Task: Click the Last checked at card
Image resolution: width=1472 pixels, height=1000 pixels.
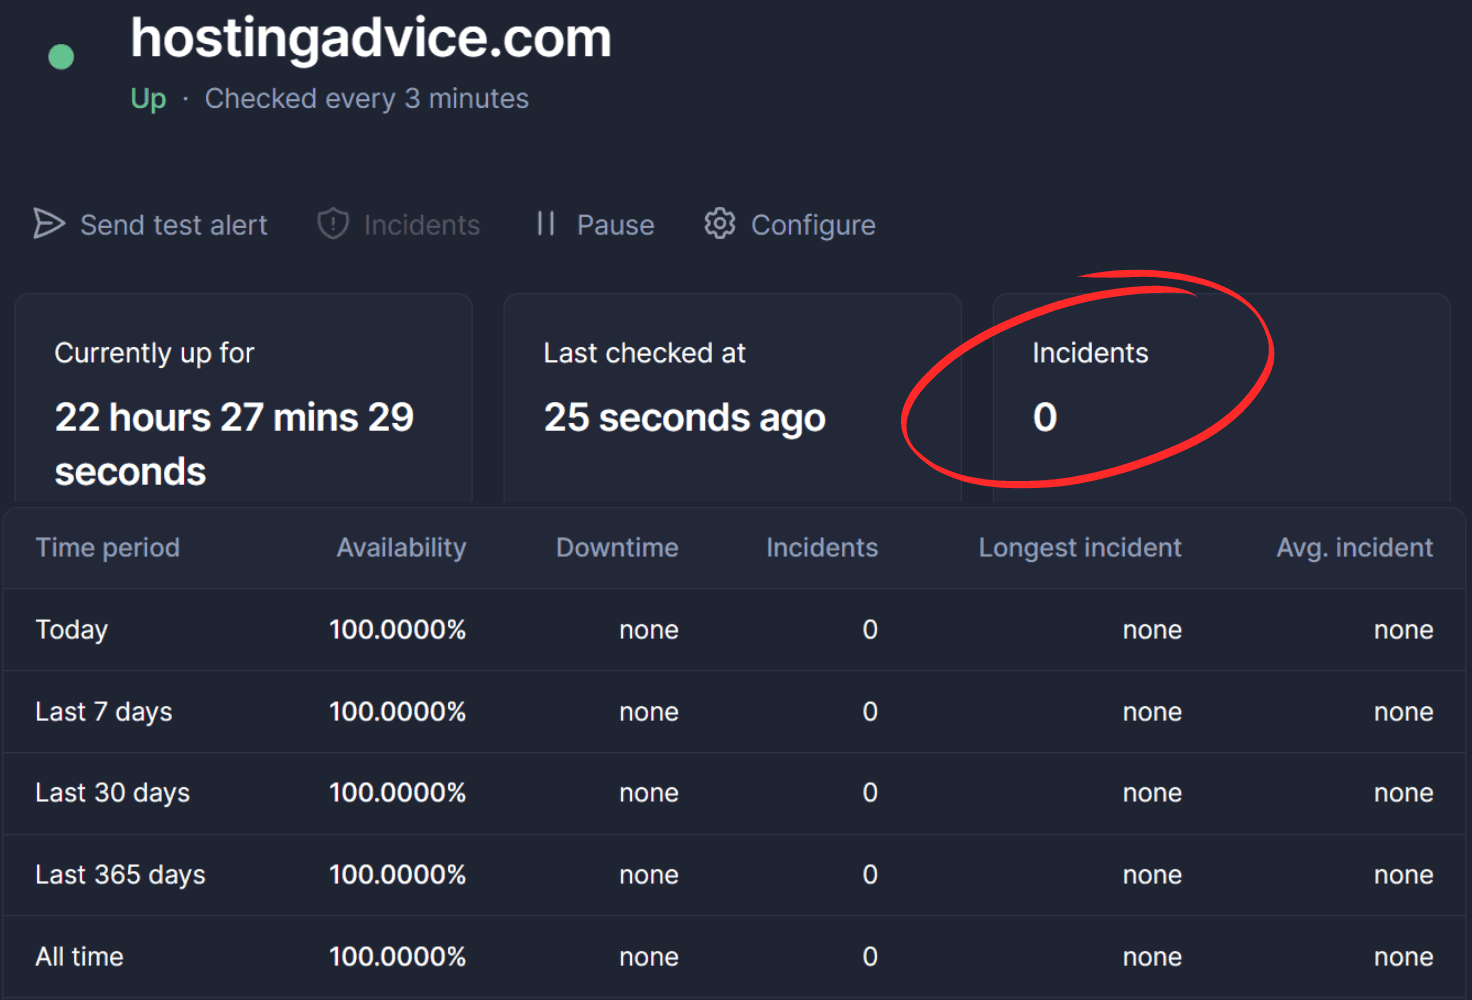Action: click(733, 395)
